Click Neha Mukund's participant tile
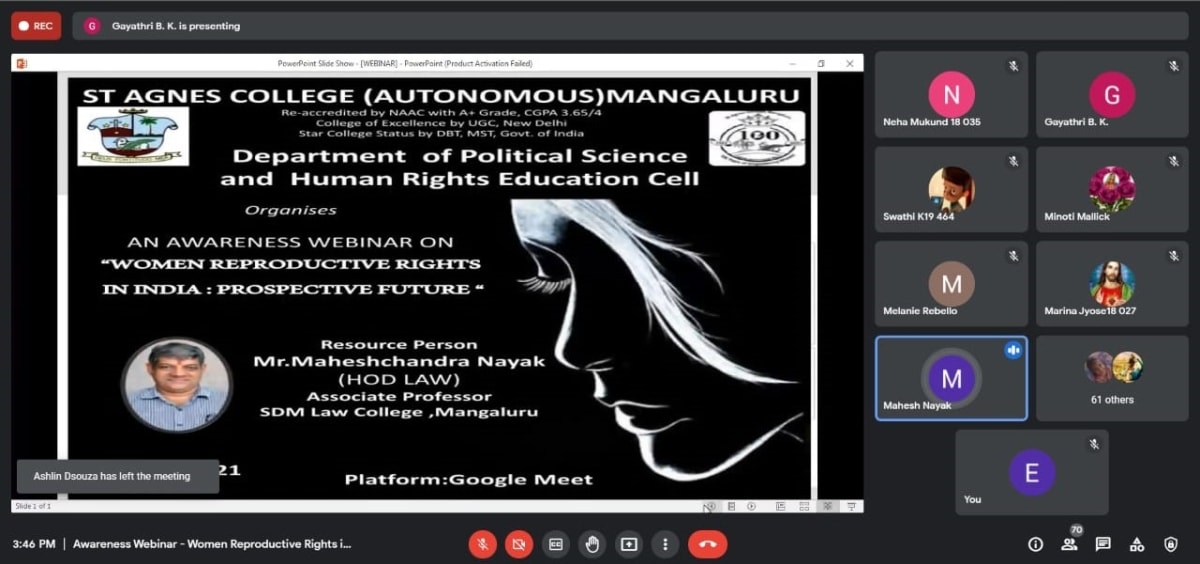The height and width of the screenshot is (564, 1200). coord(951,94)
